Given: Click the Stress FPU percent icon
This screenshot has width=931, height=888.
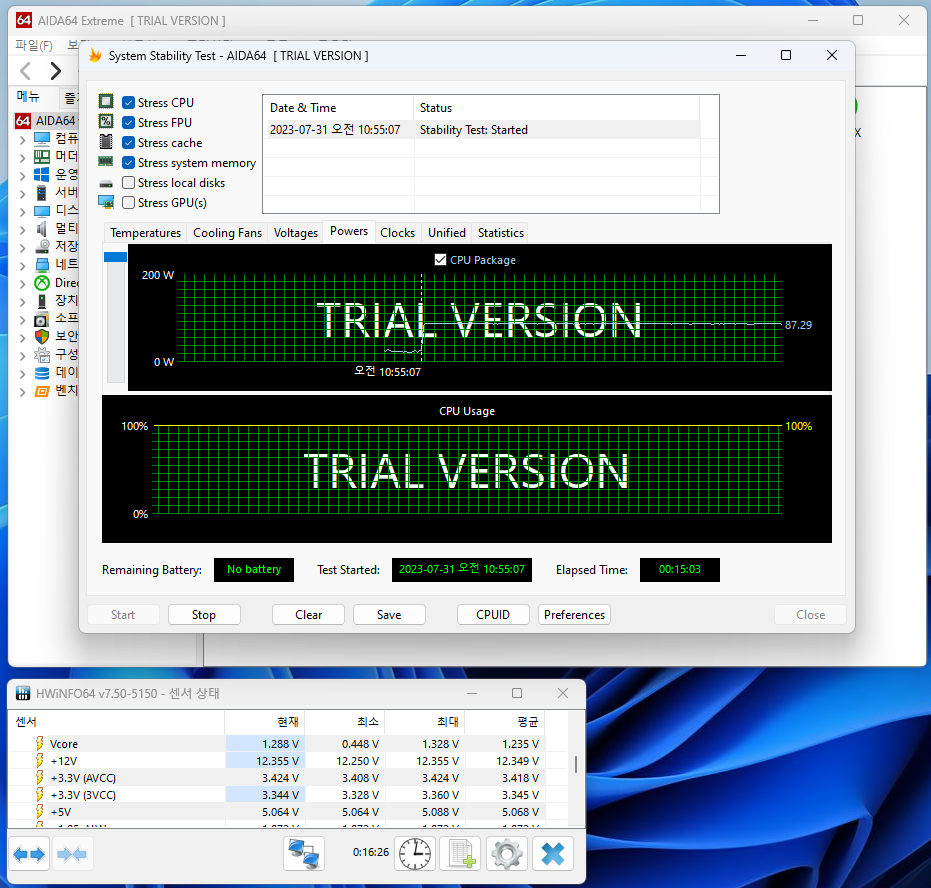Looking at the screenshot, I should 106,122.
